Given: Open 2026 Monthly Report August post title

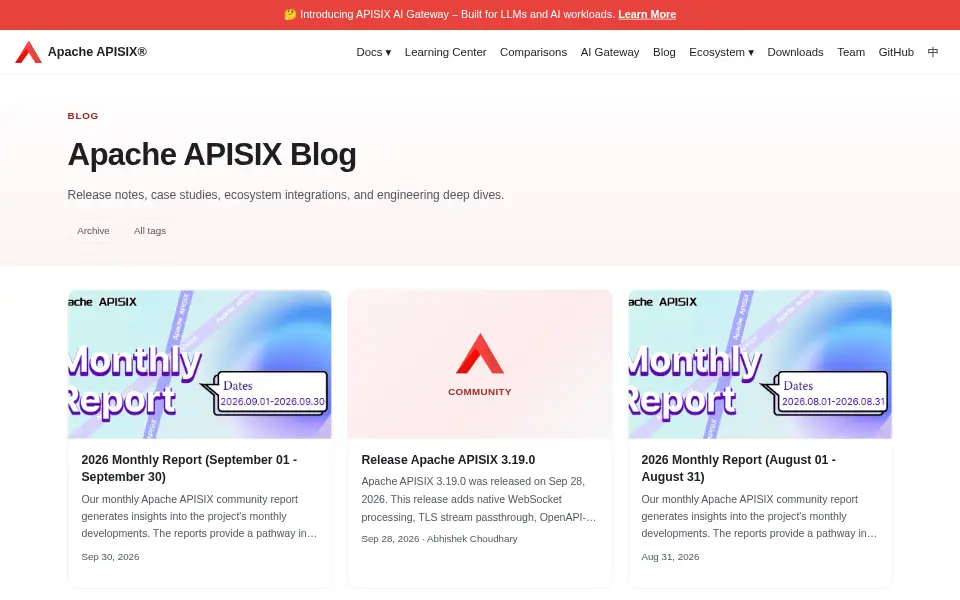Looking at the screenshot, I should coord(738,468).
